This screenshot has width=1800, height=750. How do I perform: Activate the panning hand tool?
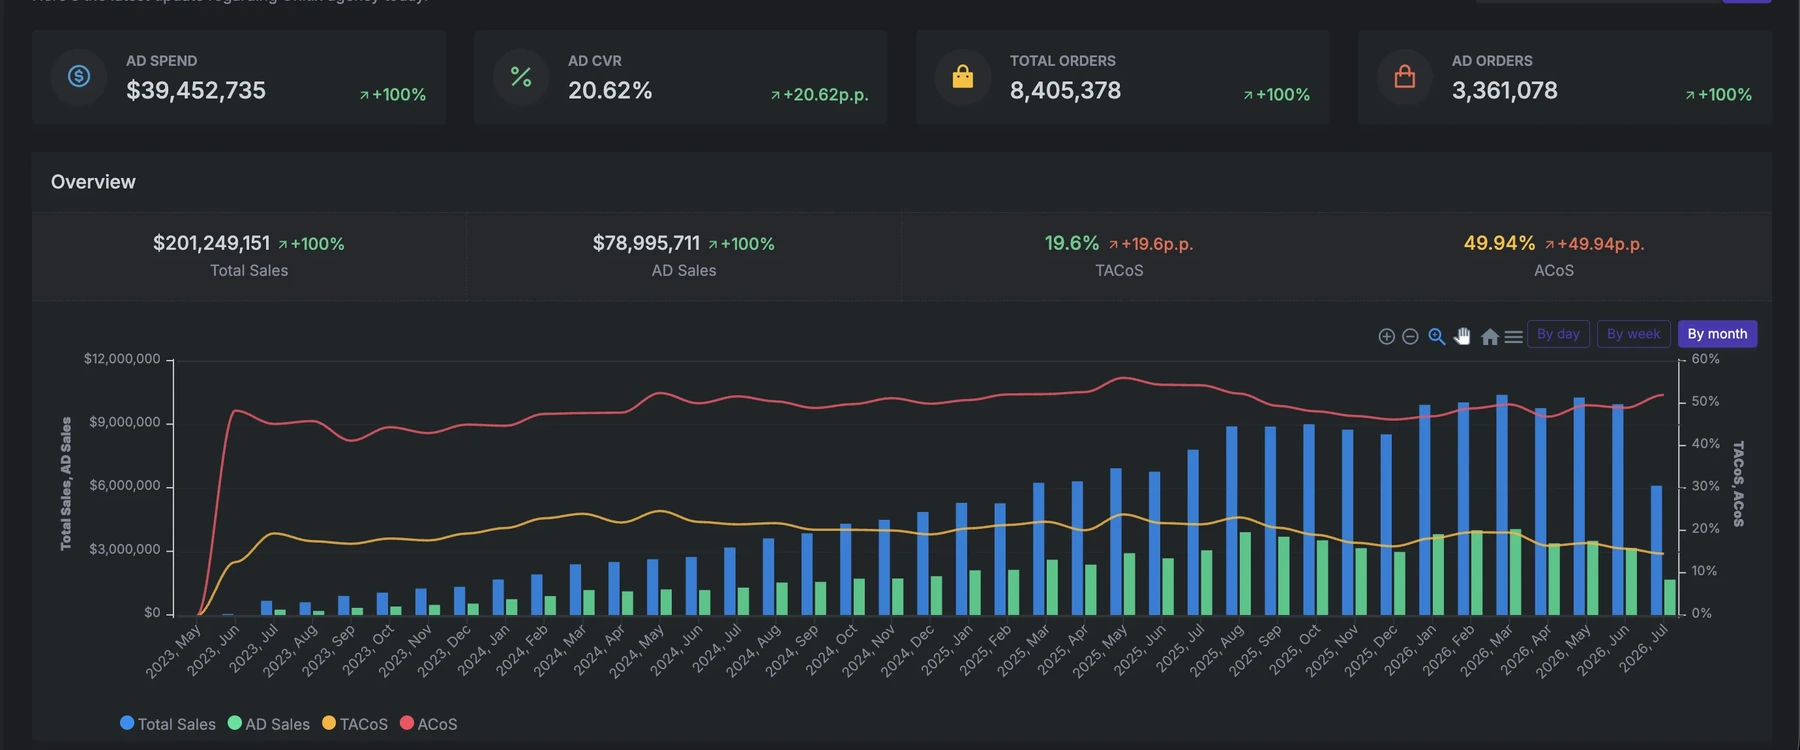(x=1463, y=337)
